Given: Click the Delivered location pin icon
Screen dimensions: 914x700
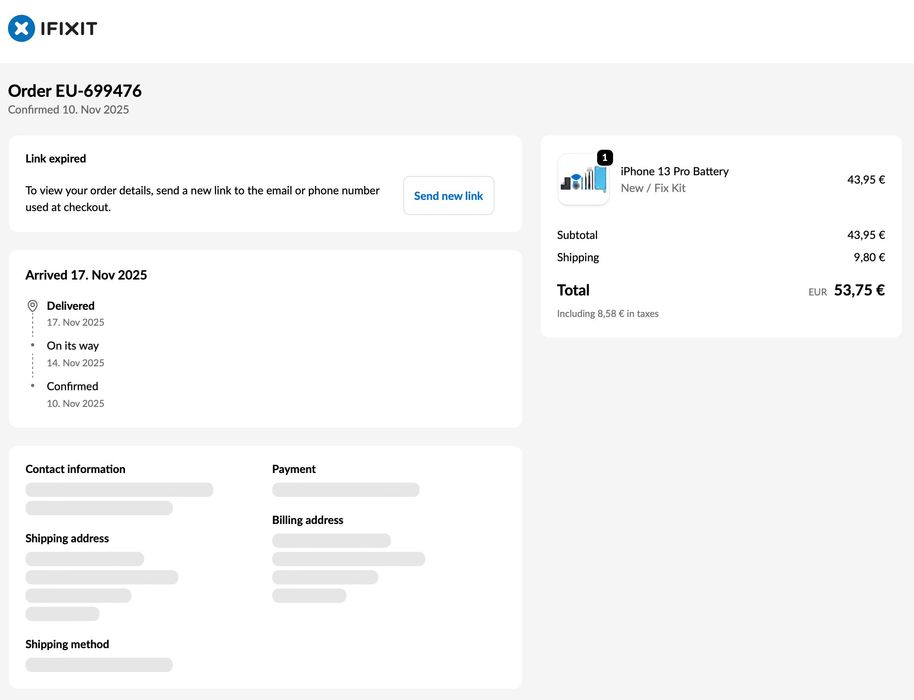Looking at the screenshot, I should [x=33, y=305].
